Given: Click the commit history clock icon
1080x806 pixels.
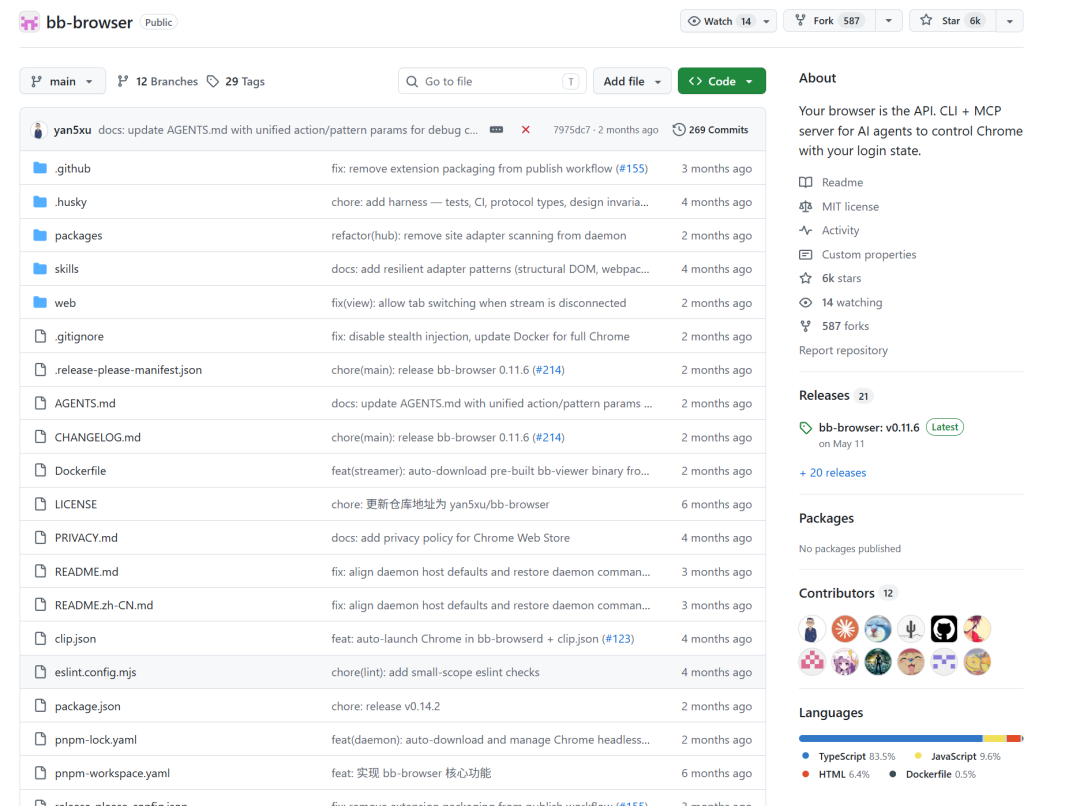Looking at the screenshot, I should (x=678, y=130).
